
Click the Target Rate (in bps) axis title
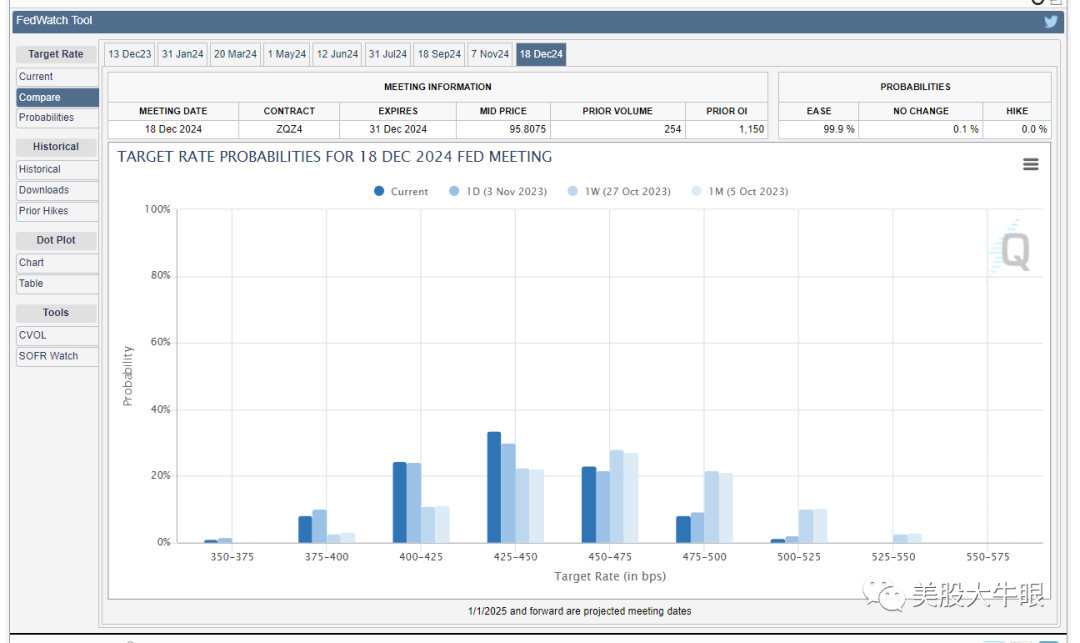tap(610, 576)
